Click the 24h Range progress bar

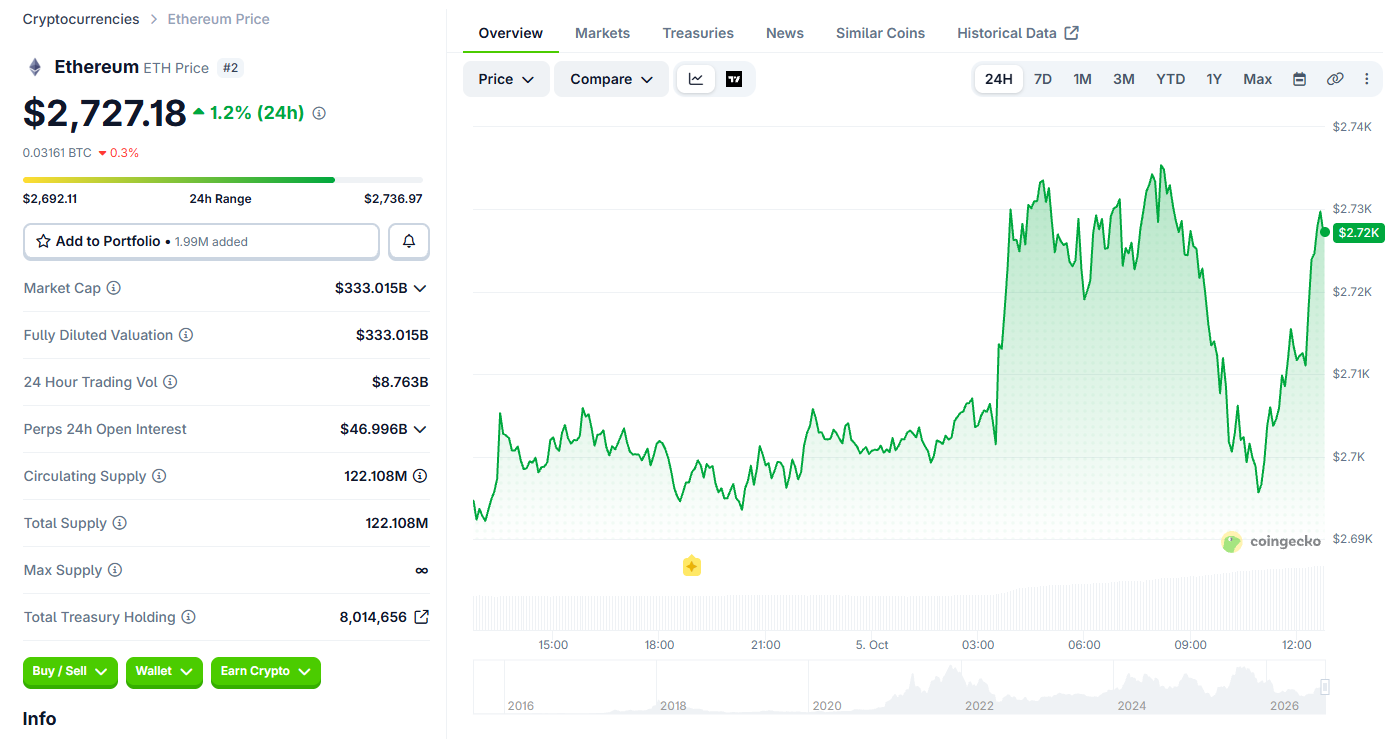(x=223, y=180)
